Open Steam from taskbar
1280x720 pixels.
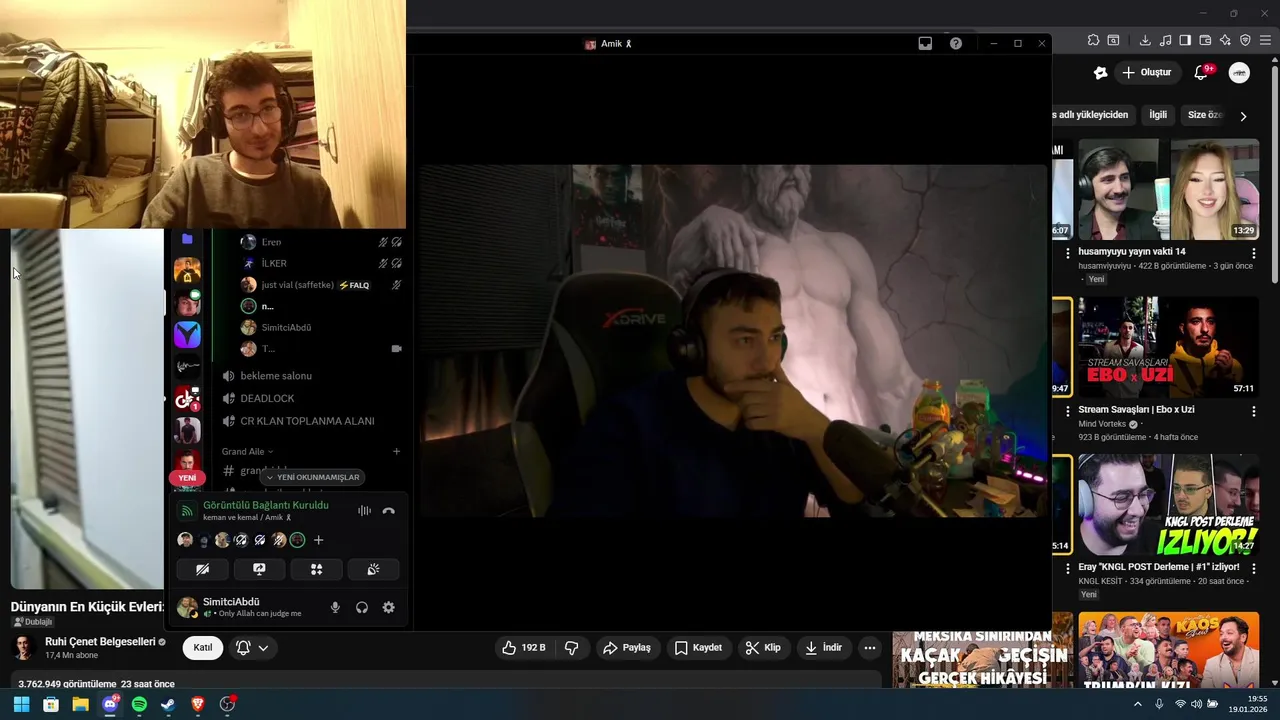click(168, 704)
